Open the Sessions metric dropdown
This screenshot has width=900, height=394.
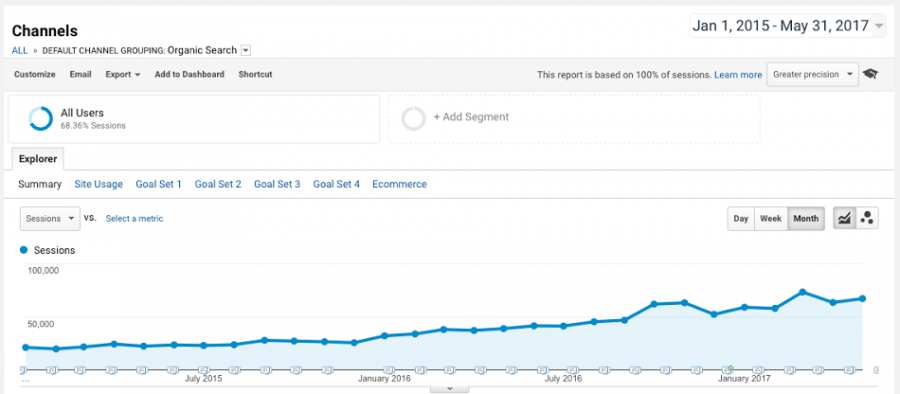[51, 219]
